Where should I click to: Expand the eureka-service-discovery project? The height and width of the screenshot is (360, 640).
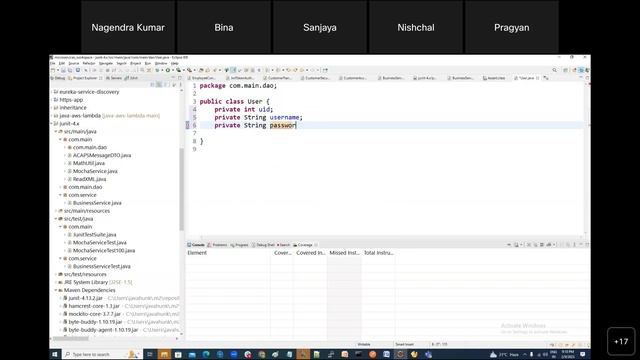coord(52,92)
